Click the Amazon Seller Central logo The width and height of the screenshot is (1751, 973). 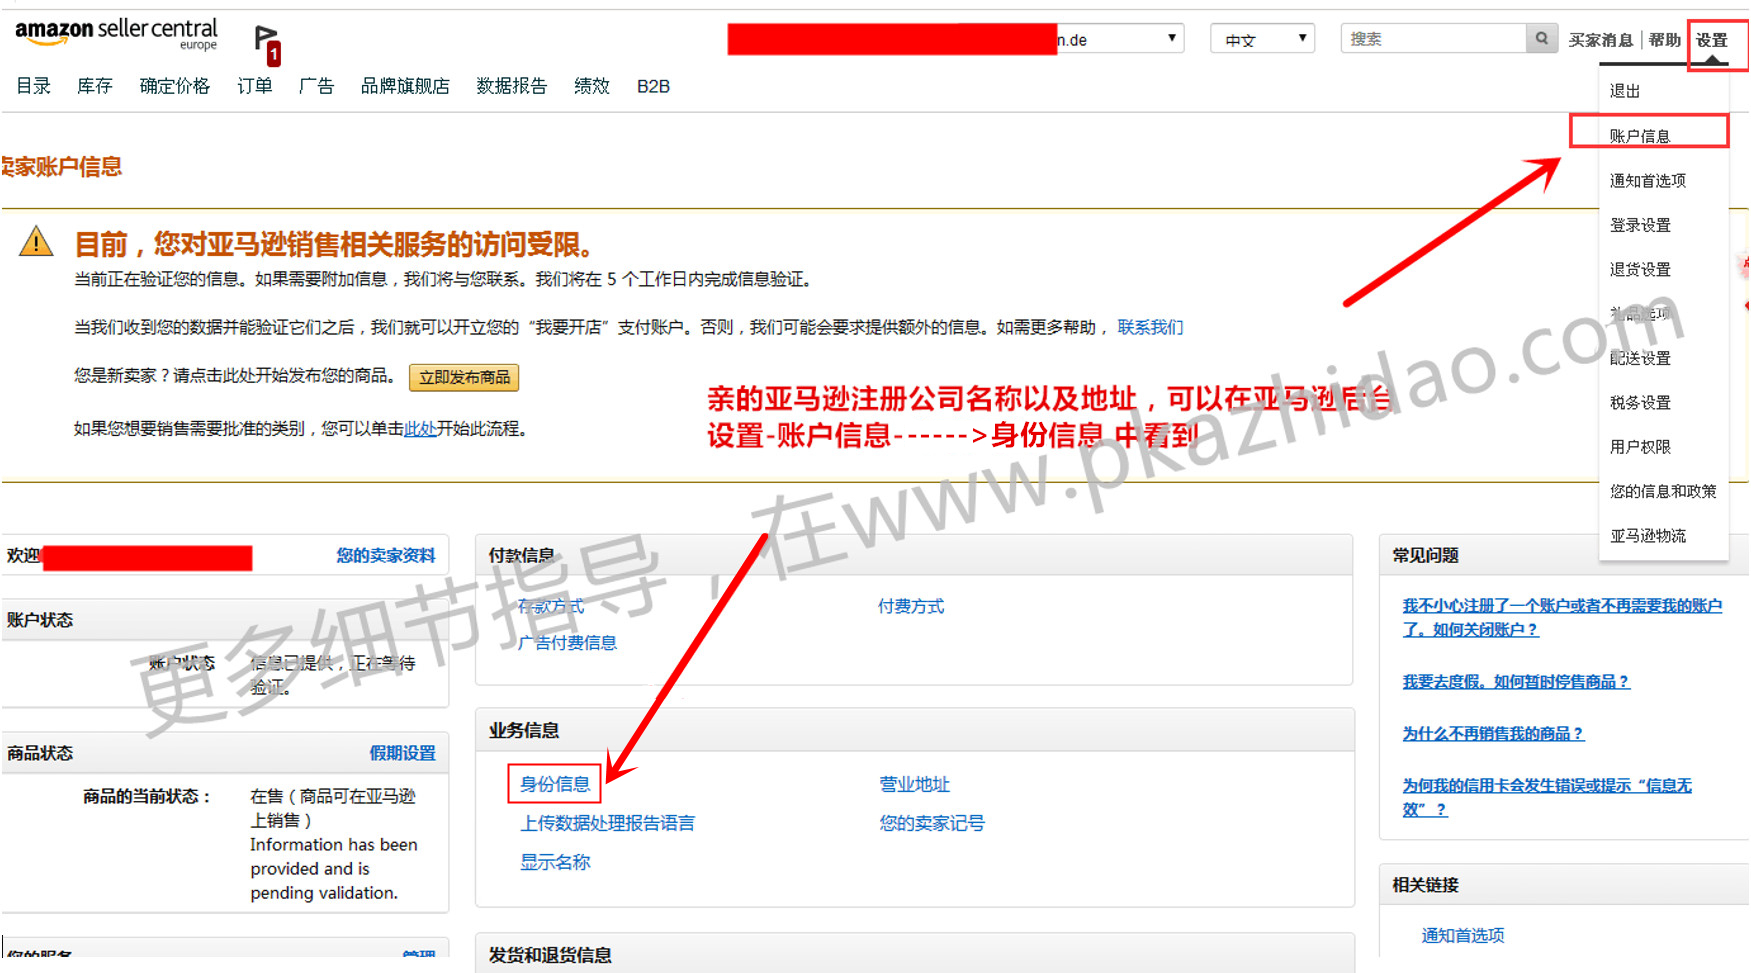tap(116, 33)
